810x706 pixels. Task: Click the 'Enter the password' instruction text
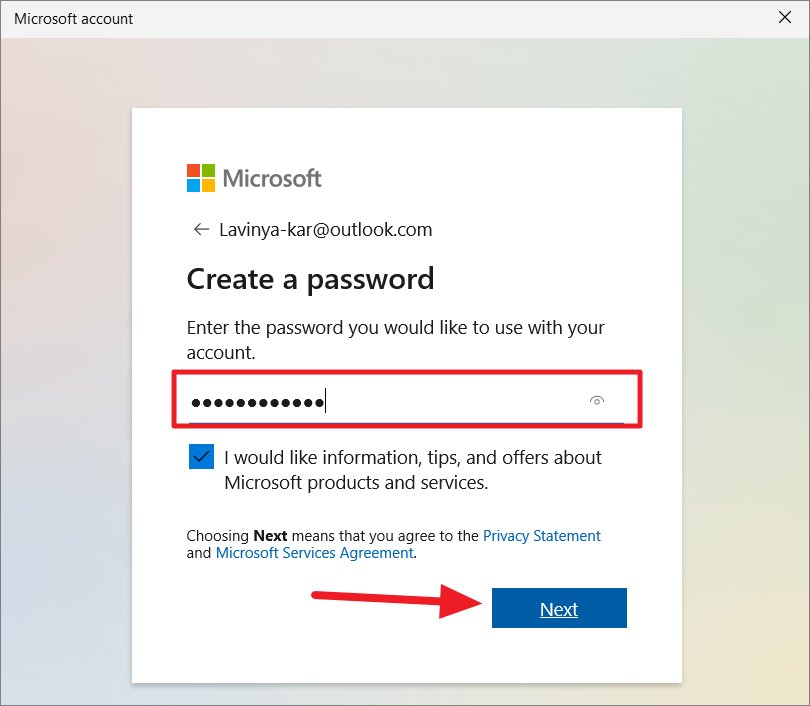coord(395,340)
